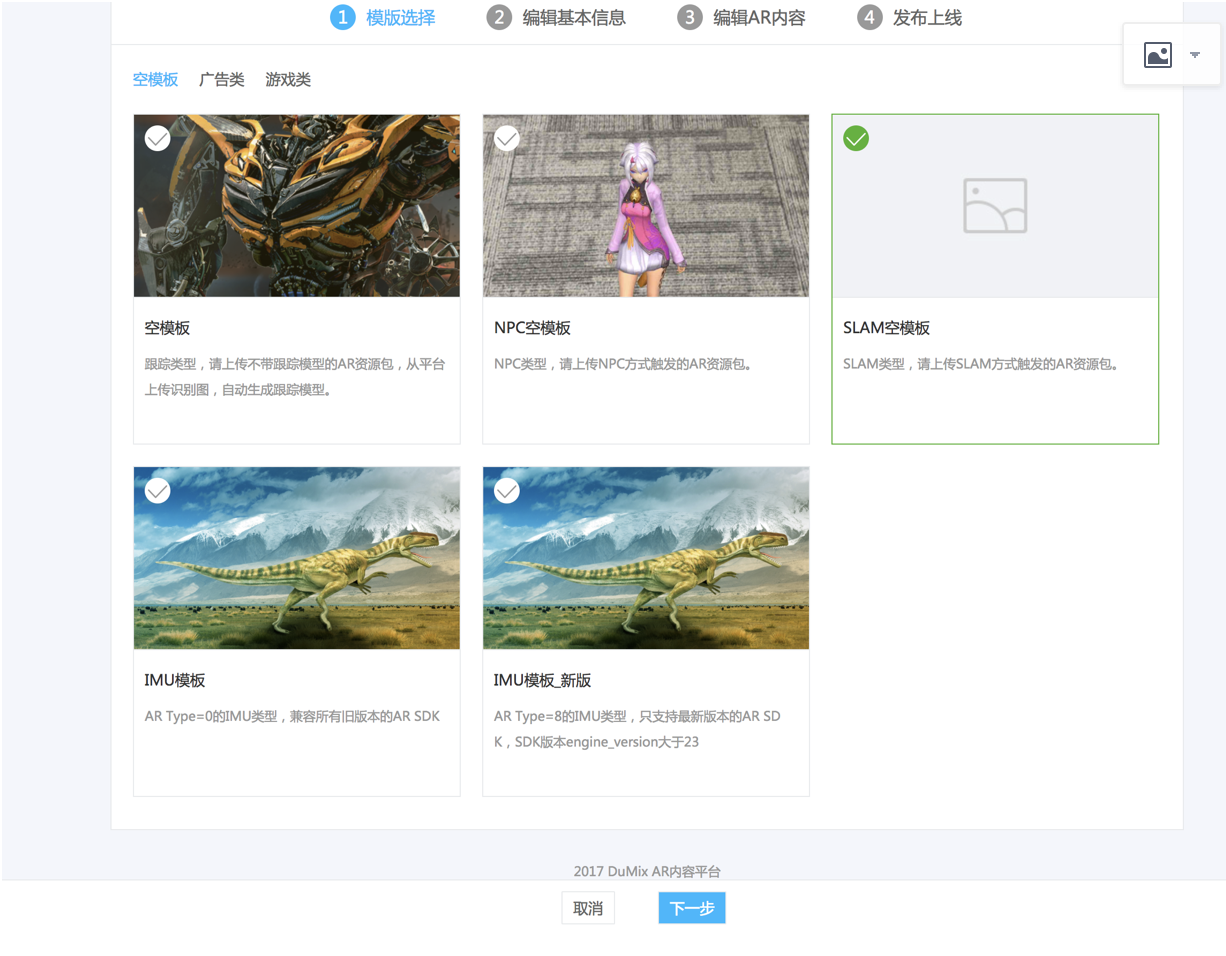The width and height of the screenshot is (1226, 956).
Task: Select the IMU模板 template checkmark
Action: pyautogui.click(x=157, y=490)
